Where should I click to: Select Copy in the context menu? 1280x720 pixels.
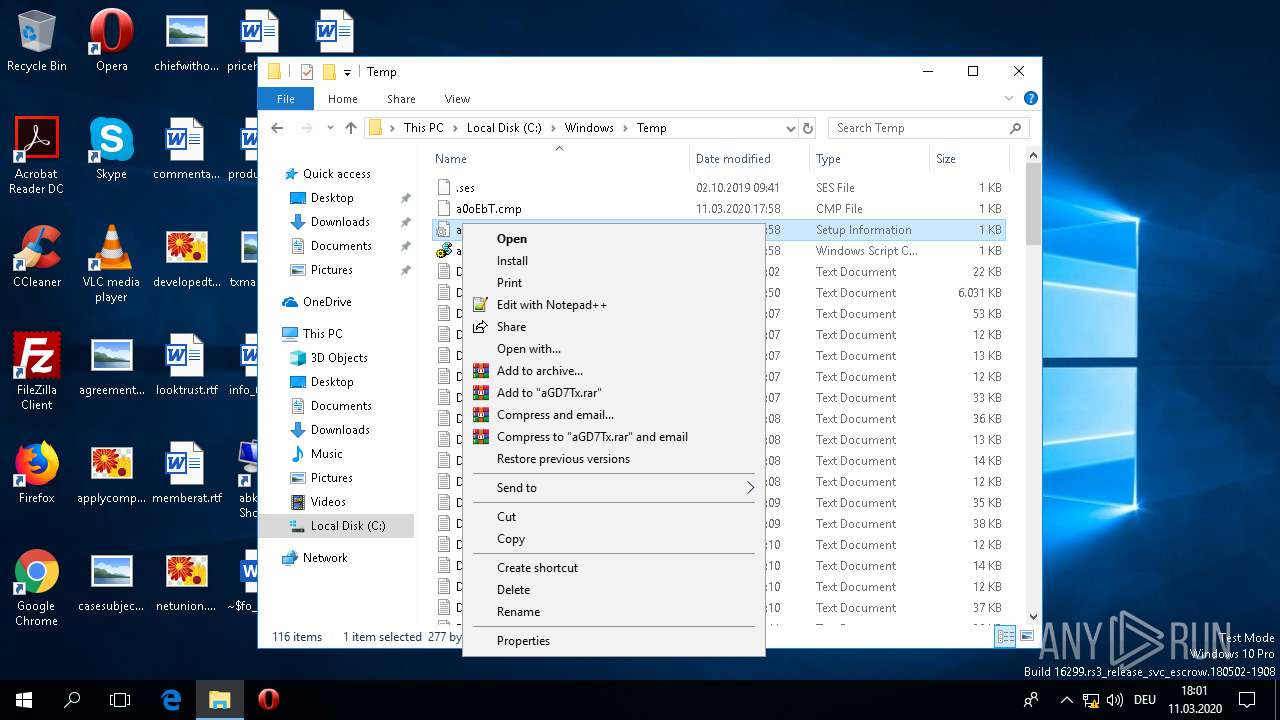(613, 539)
